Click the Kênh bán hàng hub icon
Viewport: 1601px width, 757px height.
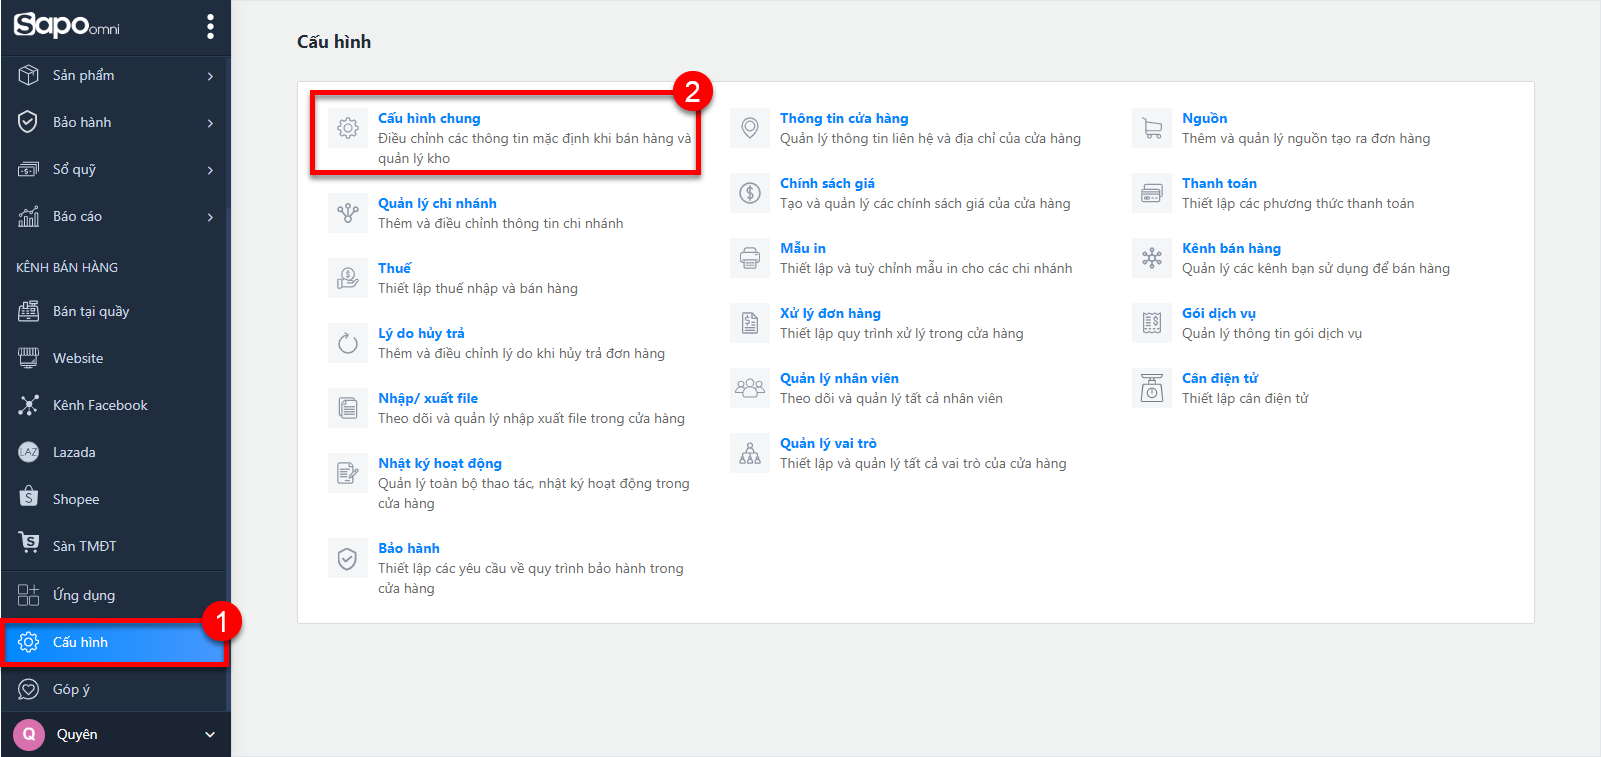click(1152, 258)
